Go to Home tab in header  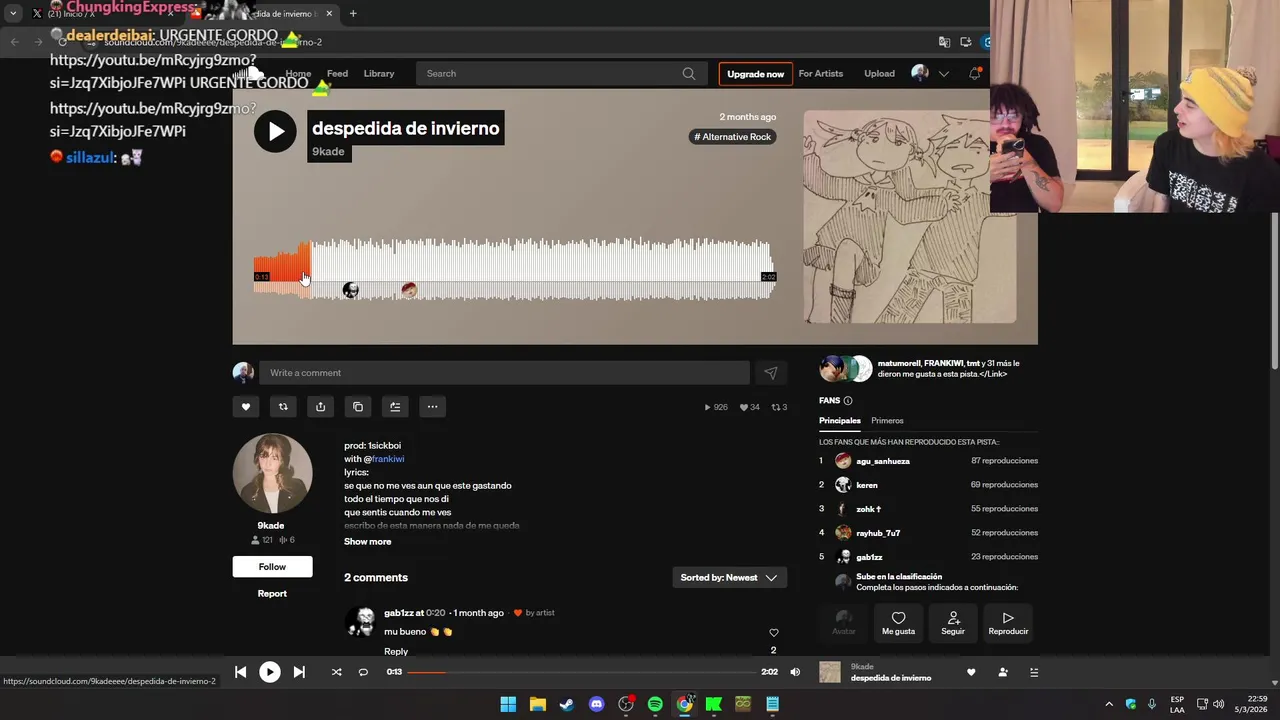click(298, 74)
